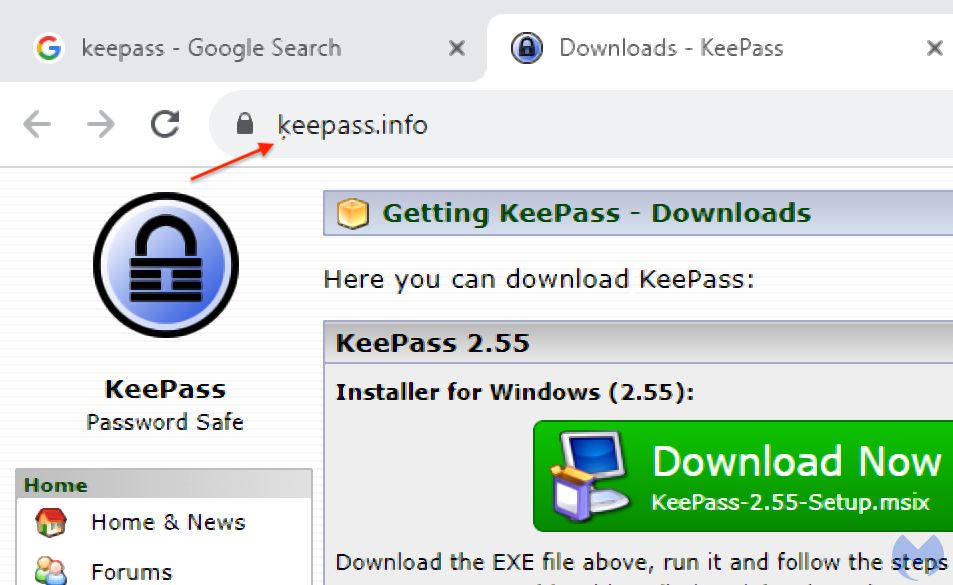Click the yellow package icon beside Getting KeePass

(353, 214)
